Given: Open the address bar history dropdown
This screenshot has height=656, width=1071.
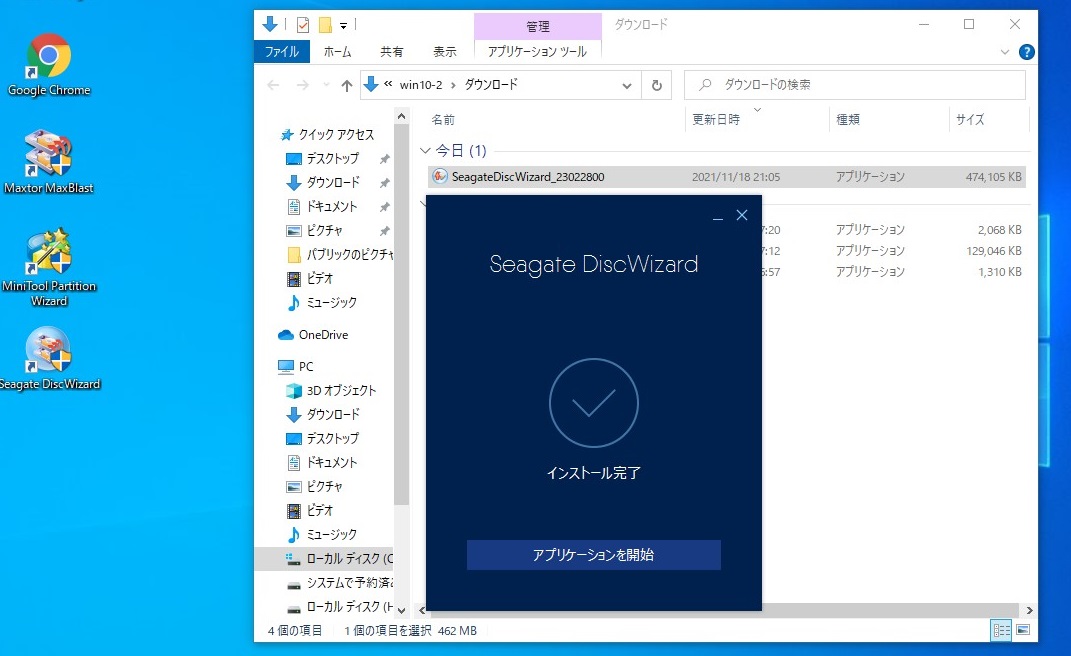Looking at the screenshot, I should (x=626, y=85).
